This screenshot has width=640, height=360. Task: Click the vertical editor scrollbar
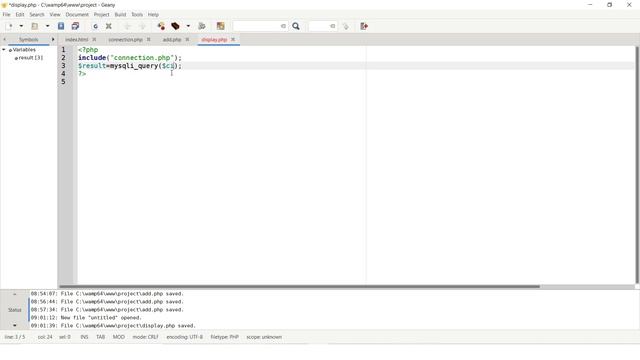637,165
